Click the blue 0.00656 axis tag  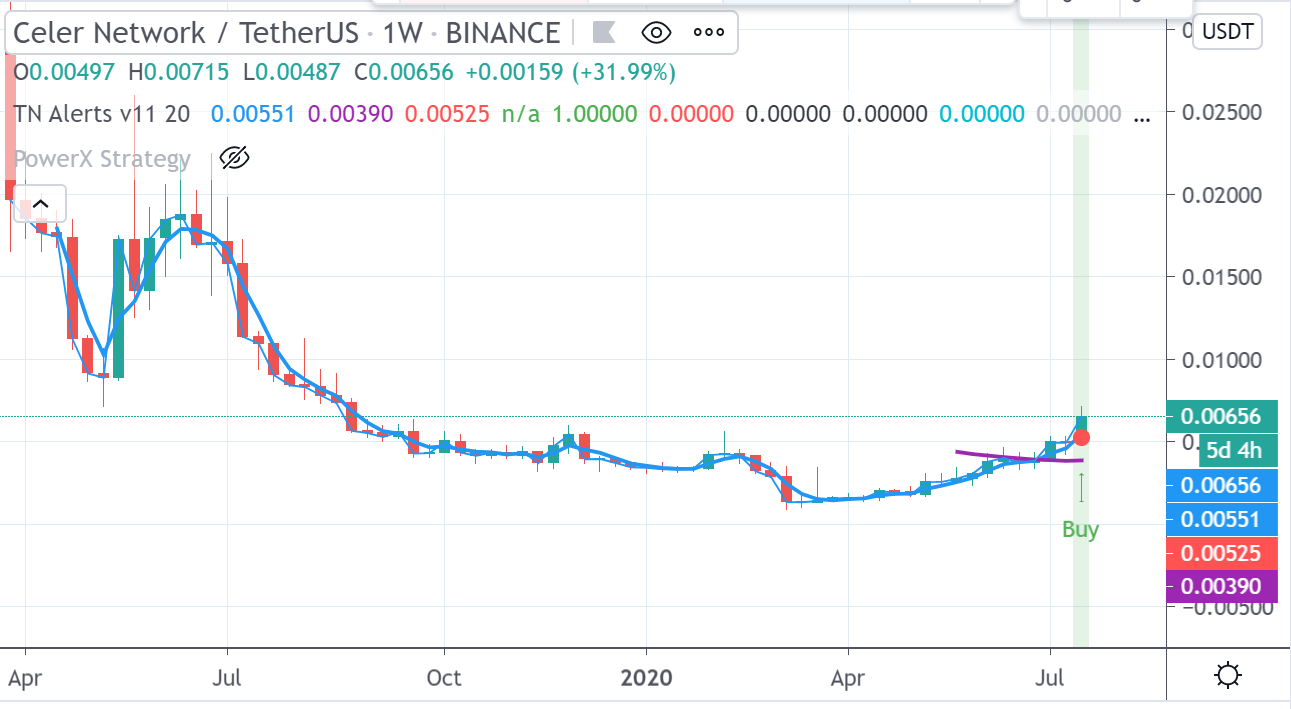[x=1220, y=486]
